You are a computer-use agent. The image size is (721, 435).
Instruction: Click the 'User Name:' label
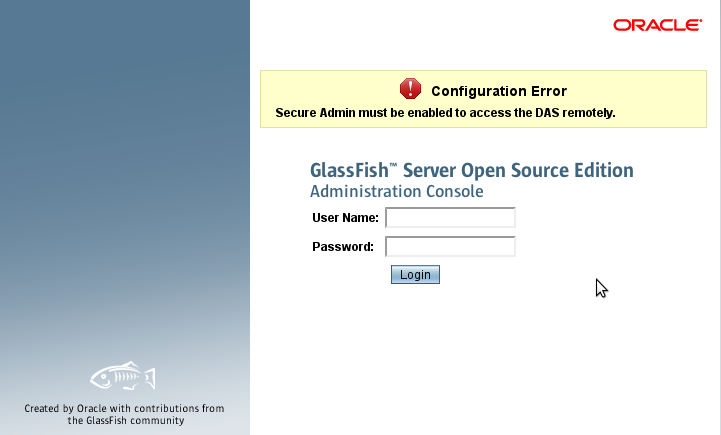point(345,218)
